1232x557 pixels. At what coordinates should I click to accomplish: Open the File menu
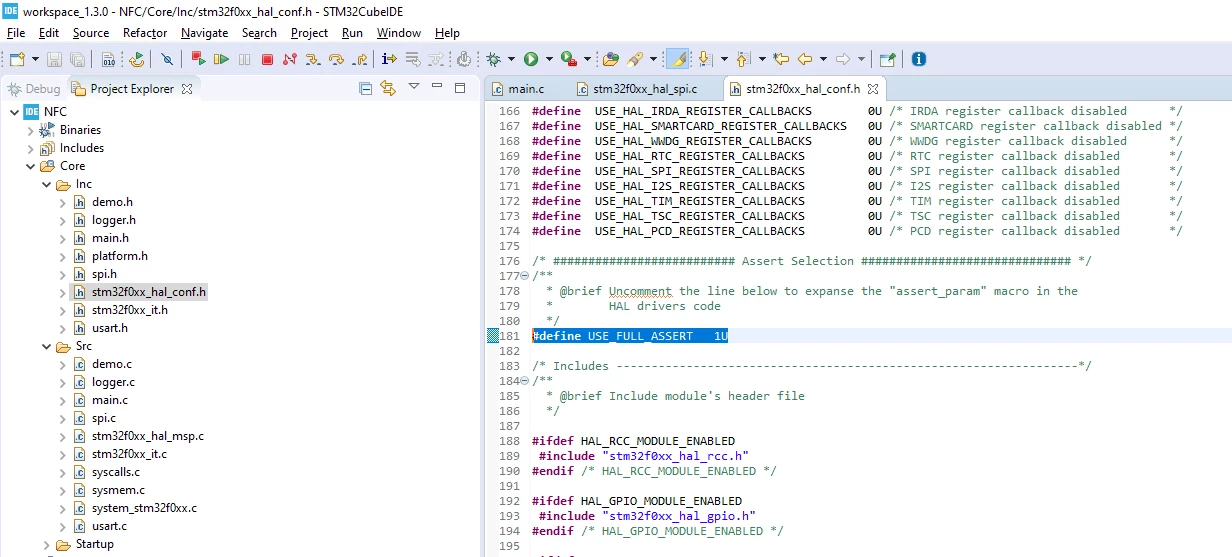[16, 33]
